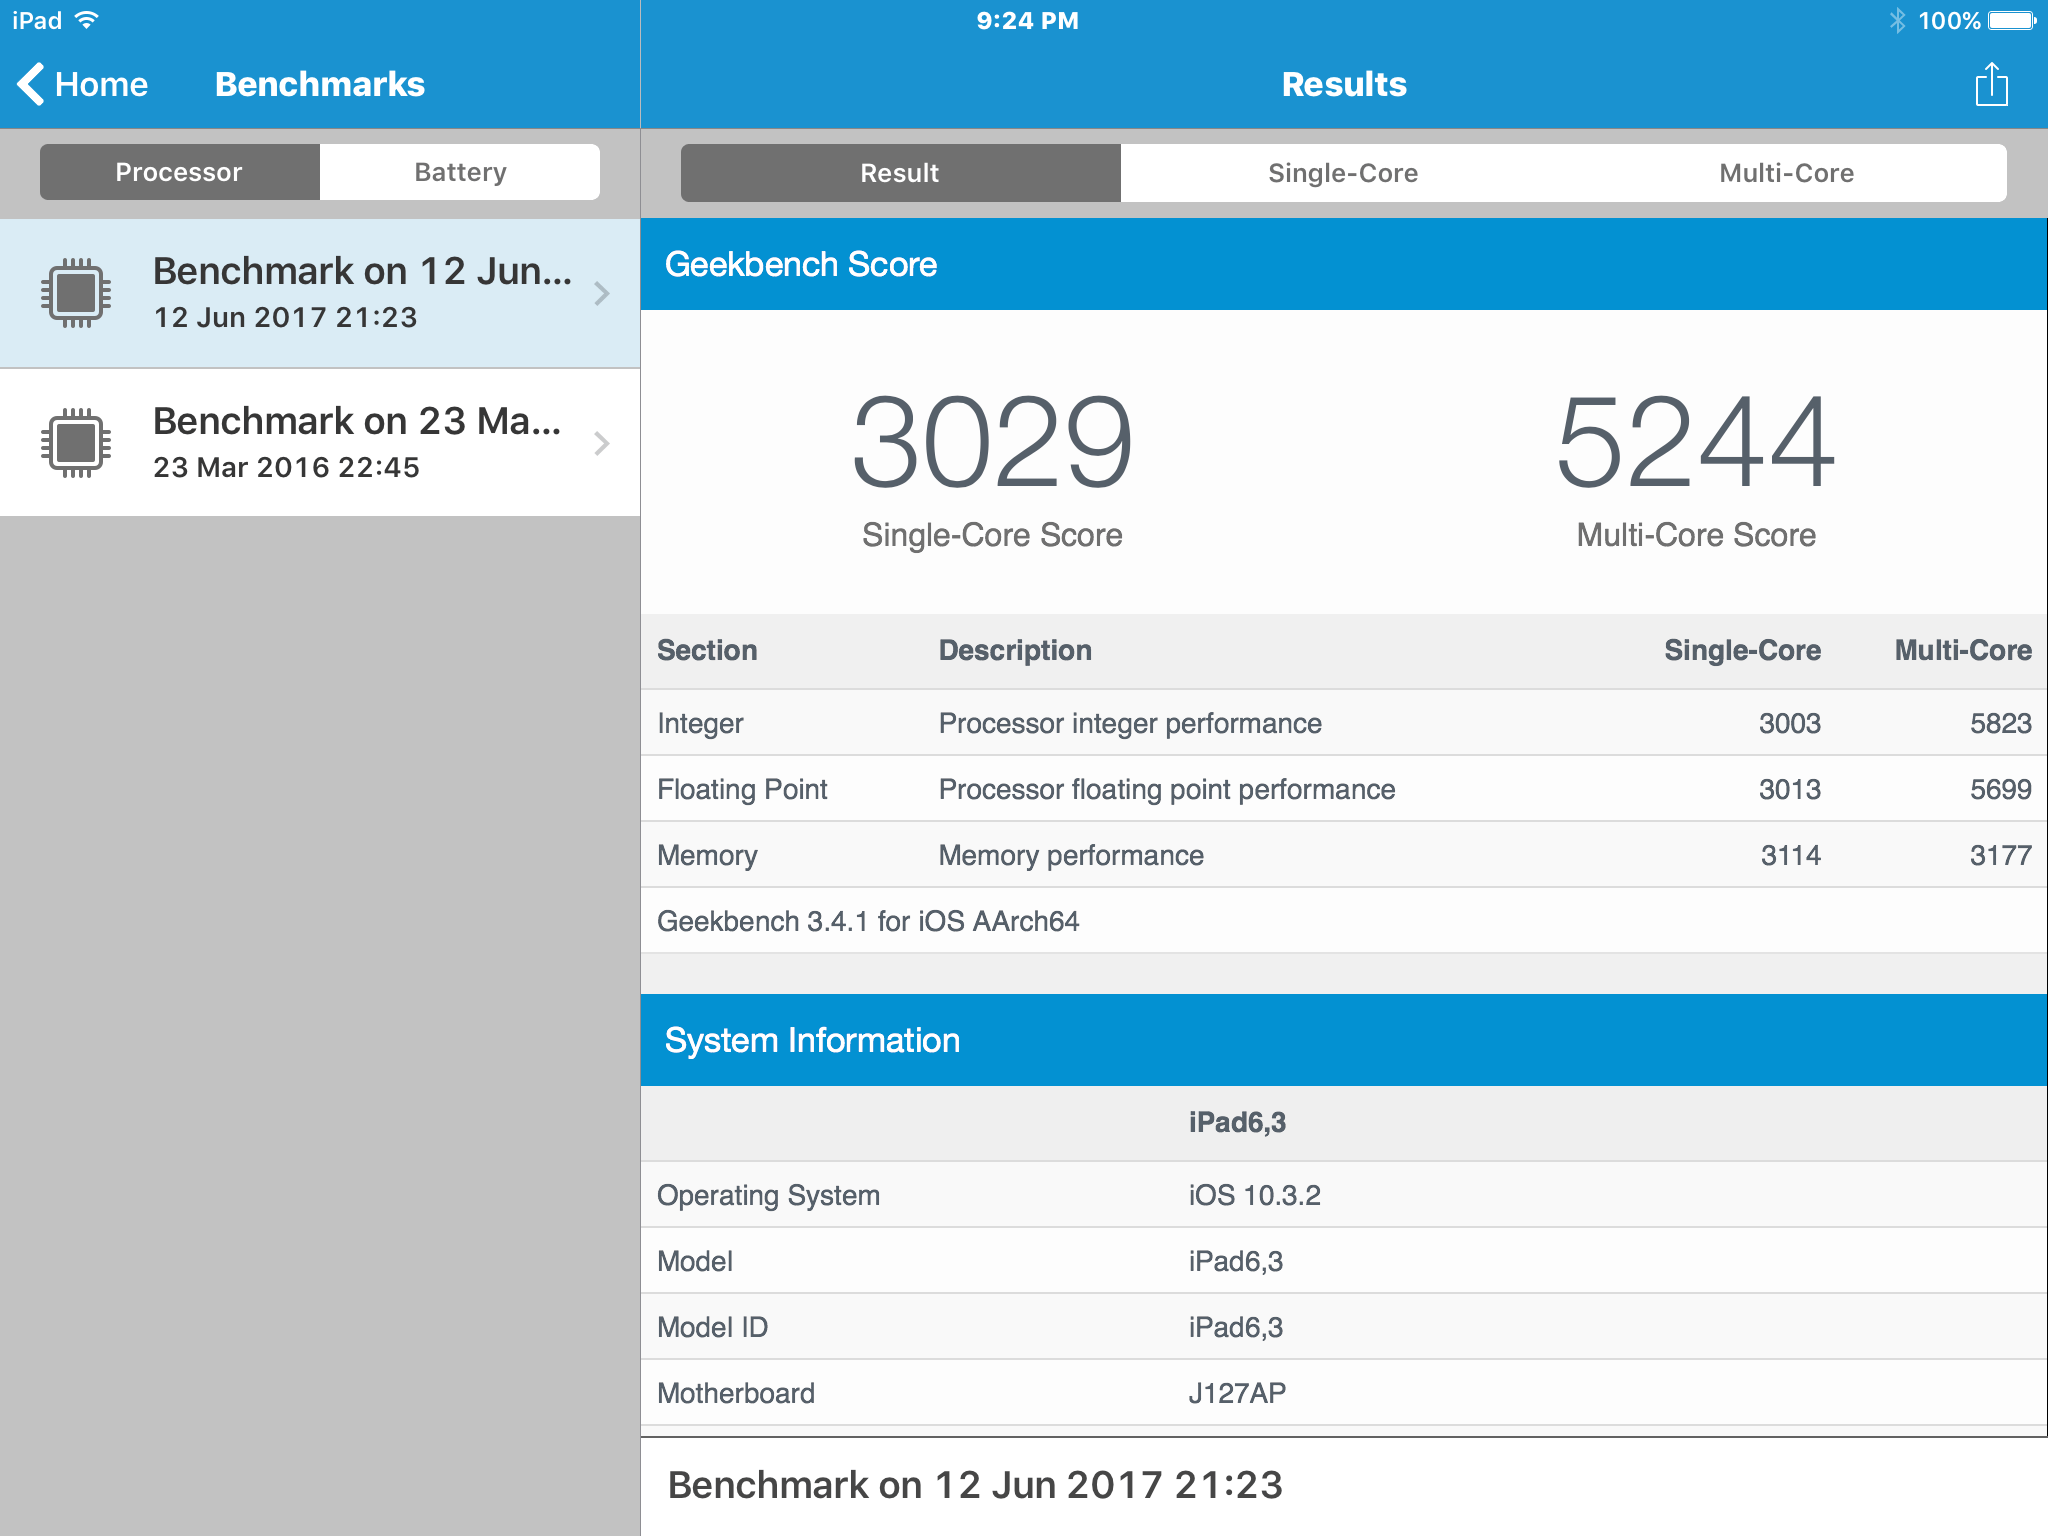The image size is (2048, 1536).
Task: Switch to the Battery segment
Action: 460,172
